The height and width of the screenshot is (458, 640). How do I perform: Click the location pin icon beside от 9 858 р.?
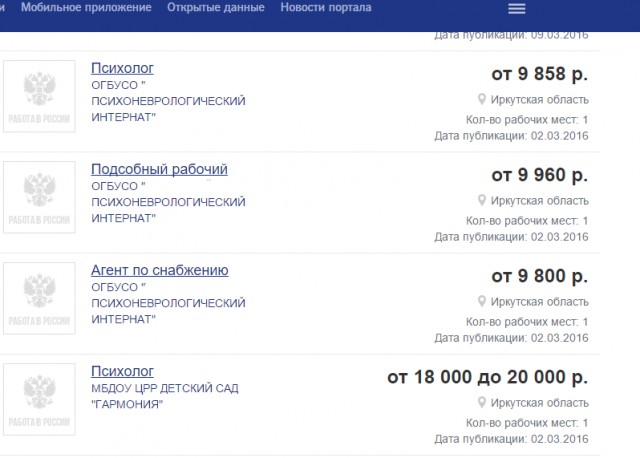482,99
